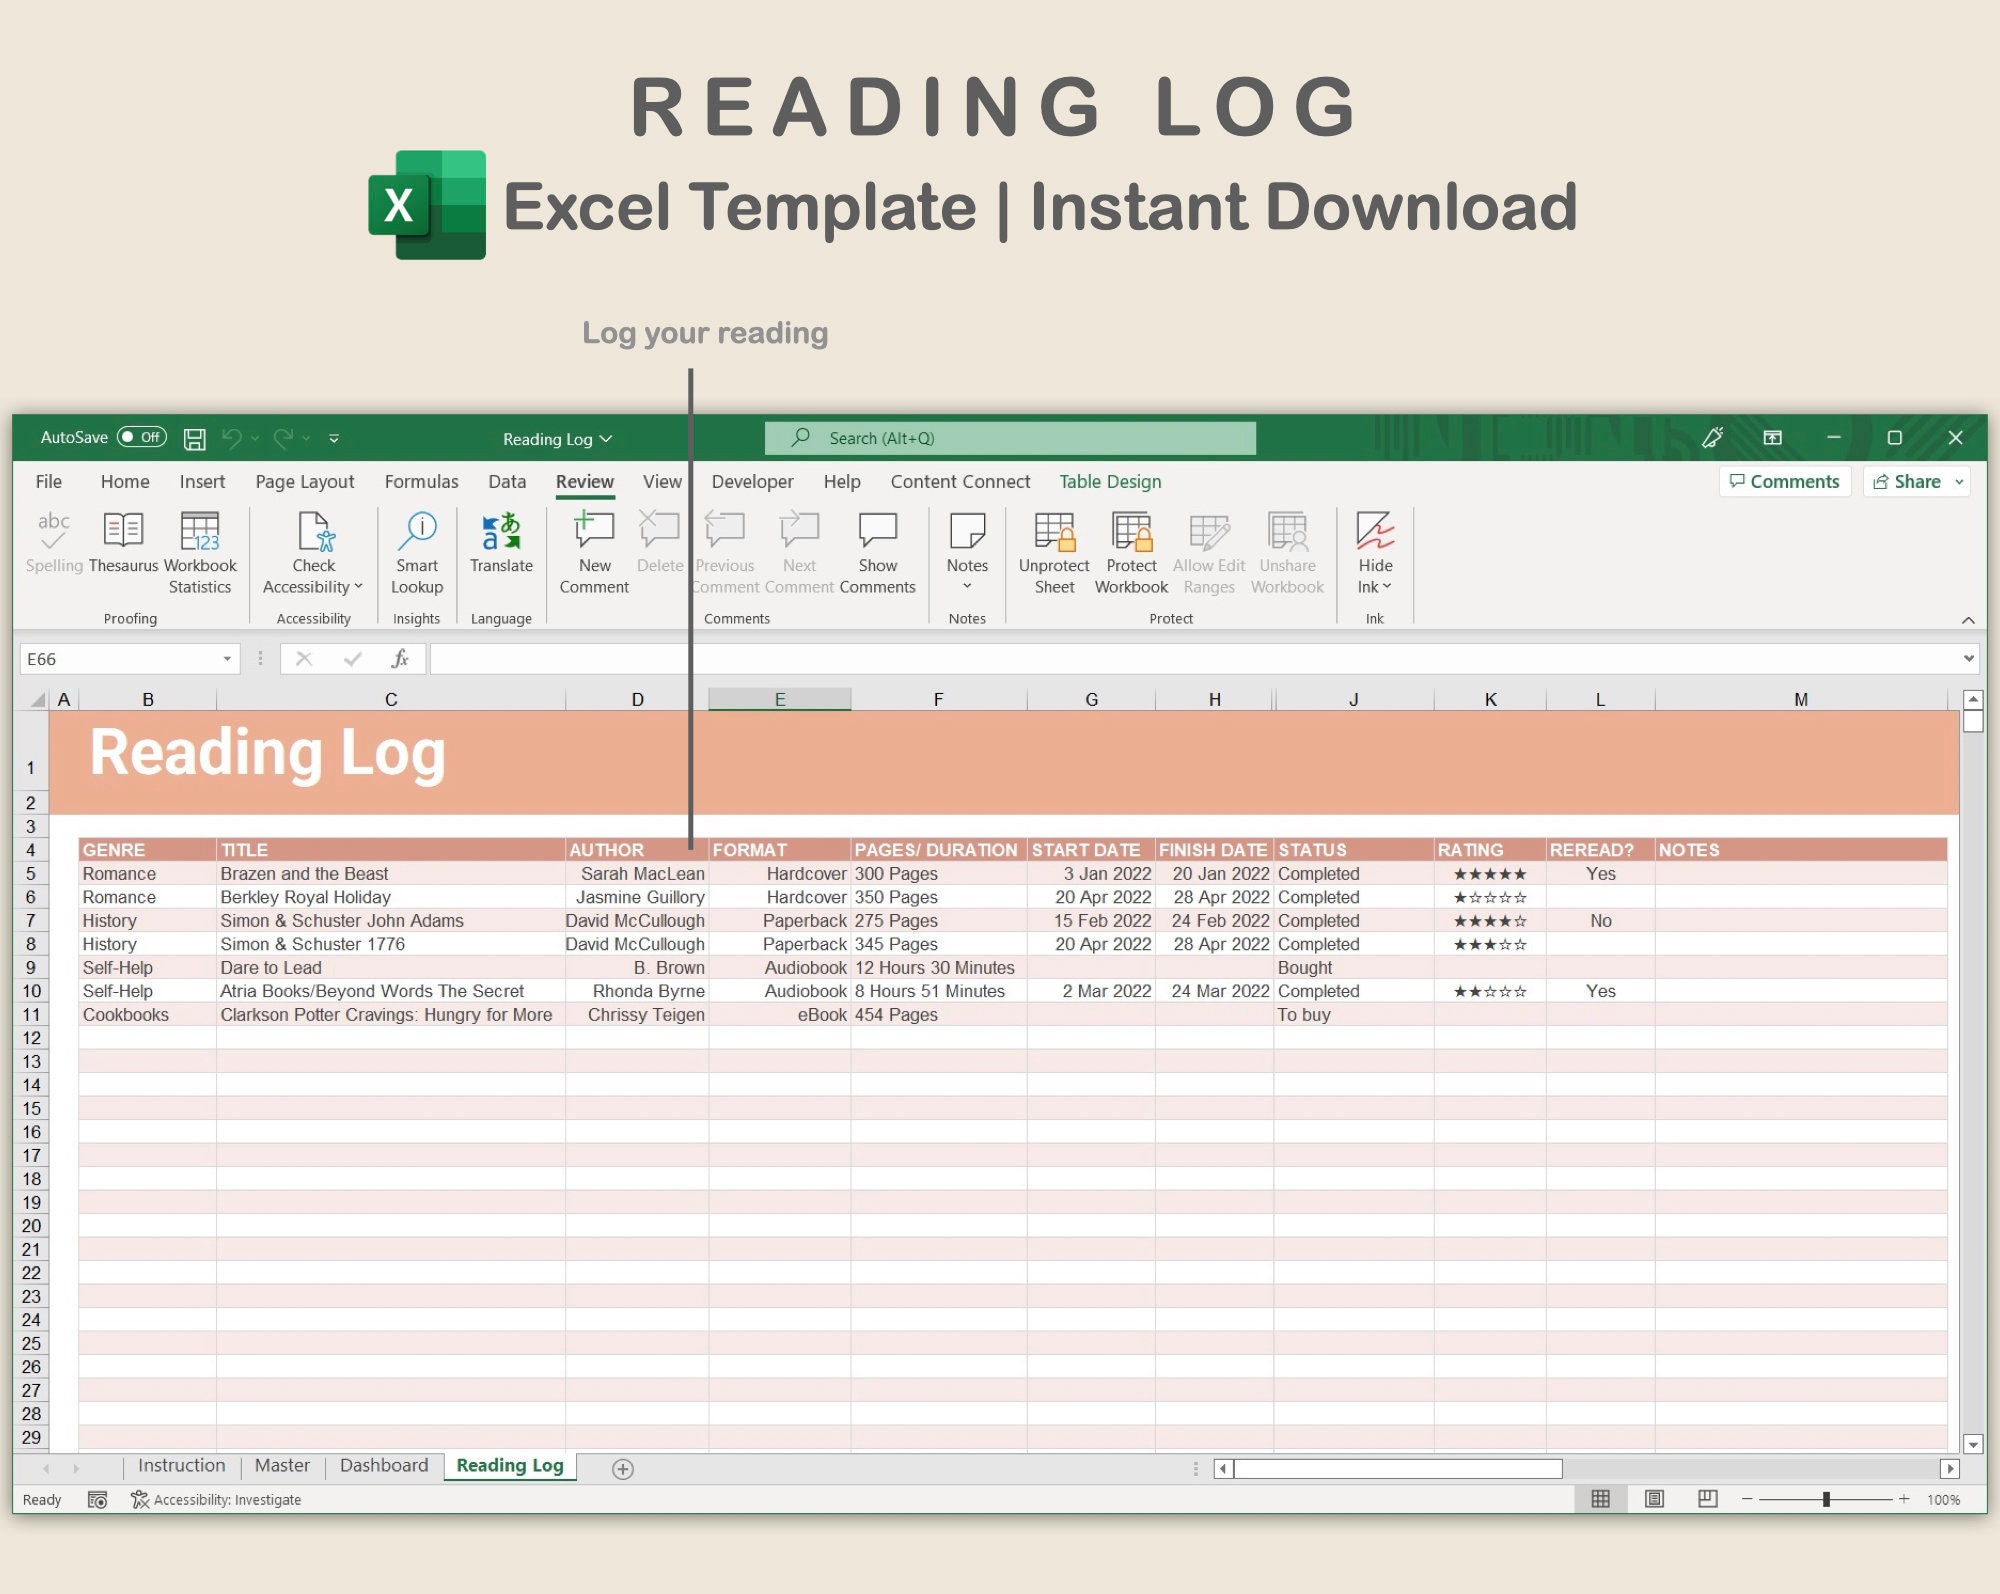2000x1594 pixels.
Task: Click Workbook Statistics icon
Action: [x=200, y=540]
